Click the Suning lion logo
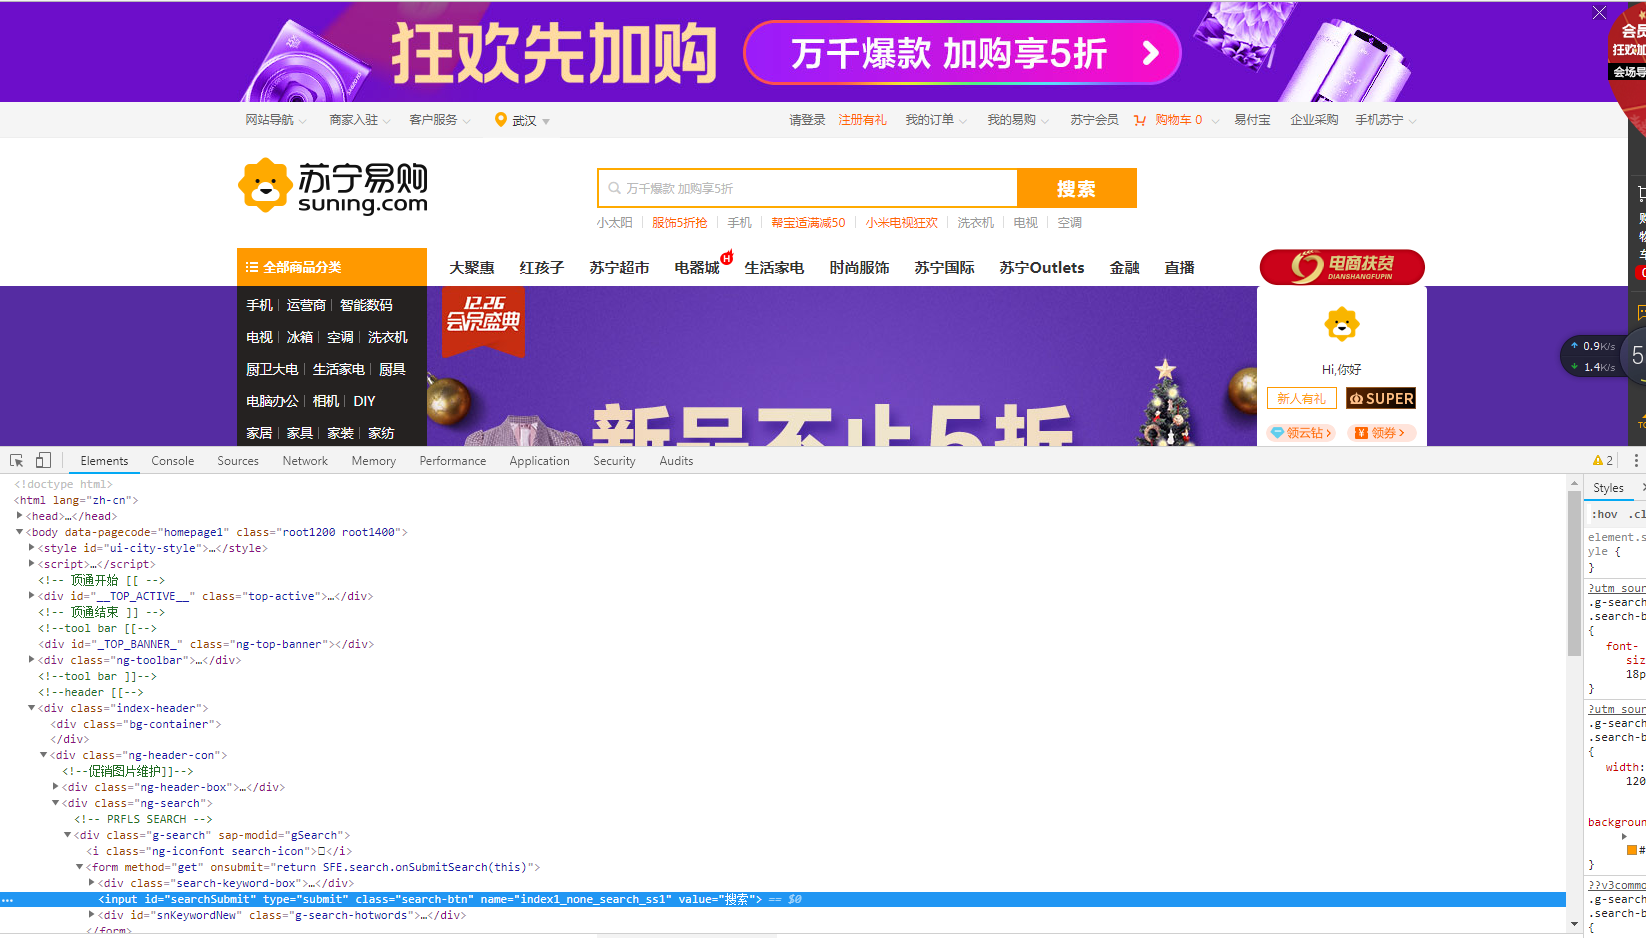This screenshot has height=938, width=1646. pos(265,185)
